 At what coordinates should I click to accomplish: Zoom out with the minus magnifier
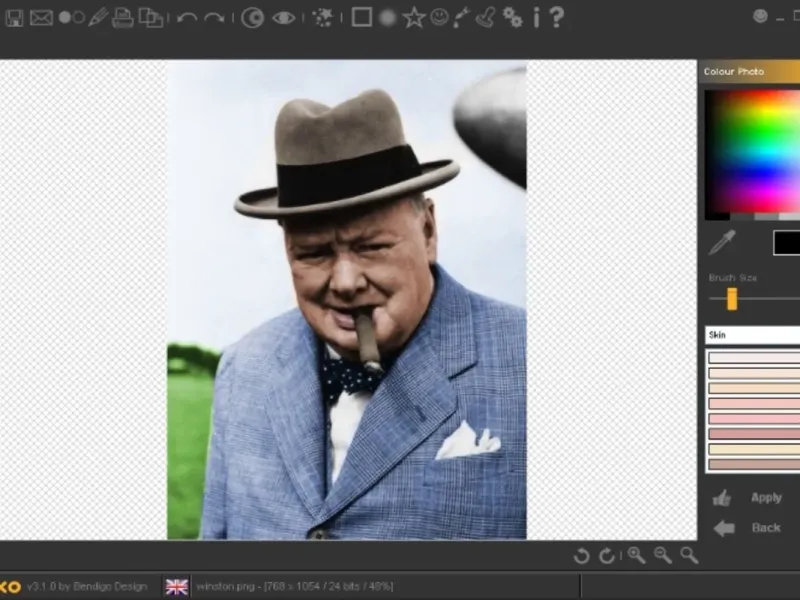(663, 555)
